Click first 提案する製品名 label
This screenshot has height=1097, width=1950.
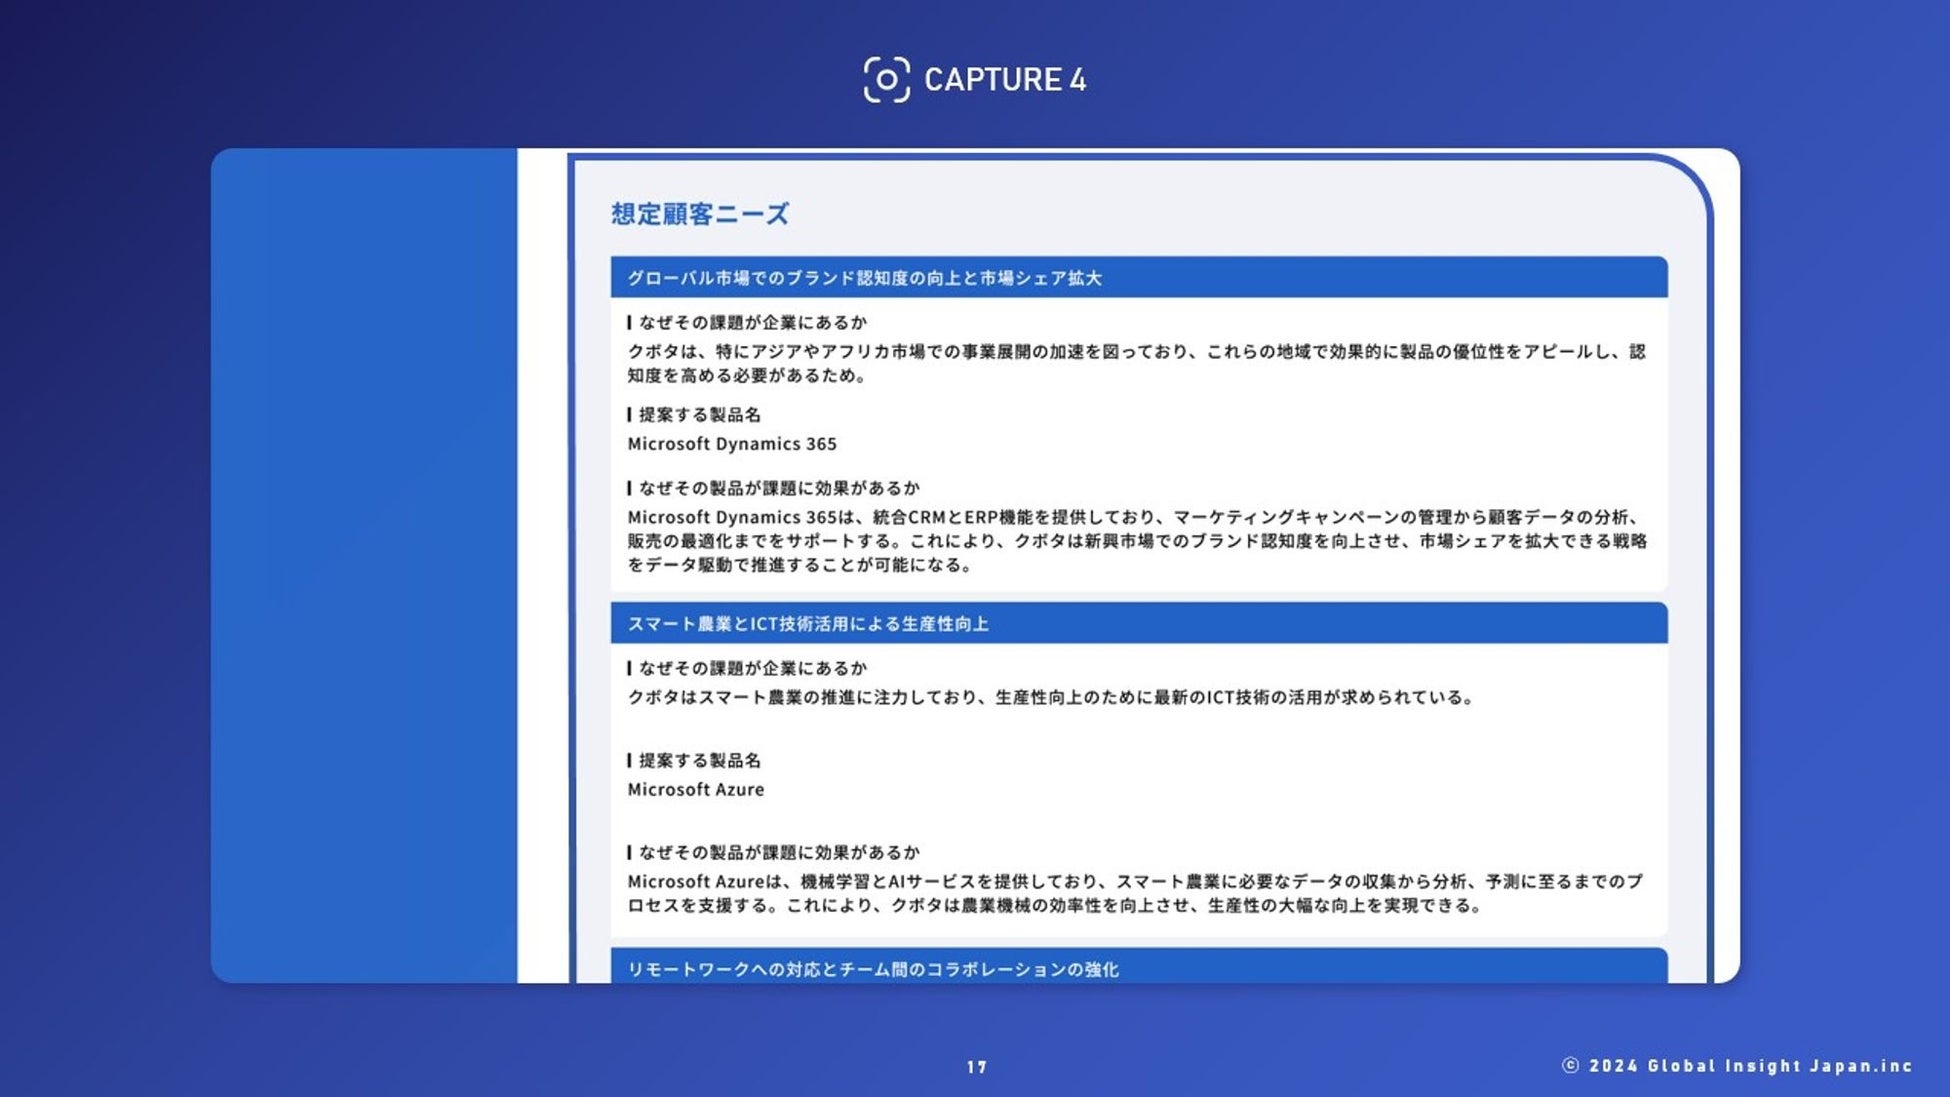(699, 415)
